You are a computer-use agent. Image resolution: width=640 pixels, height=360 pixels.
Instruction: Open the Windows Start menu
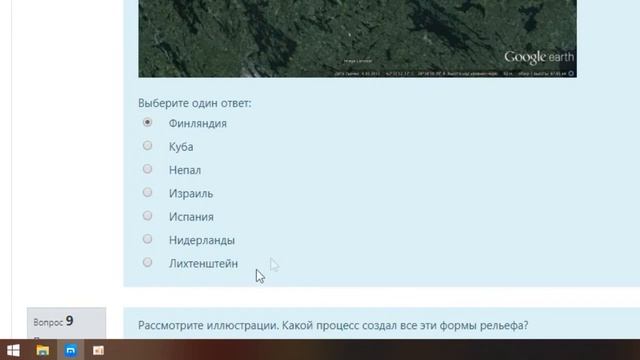[13, 350]
